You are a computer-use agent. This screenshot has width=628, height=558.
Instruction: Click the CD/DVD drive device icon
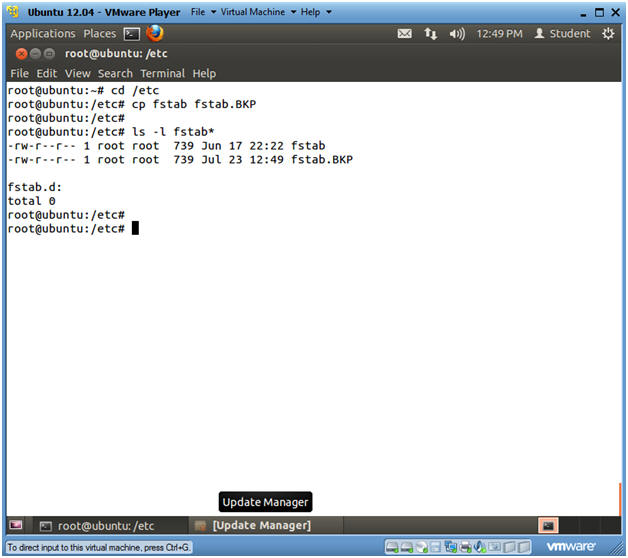[x=421, y=547]
